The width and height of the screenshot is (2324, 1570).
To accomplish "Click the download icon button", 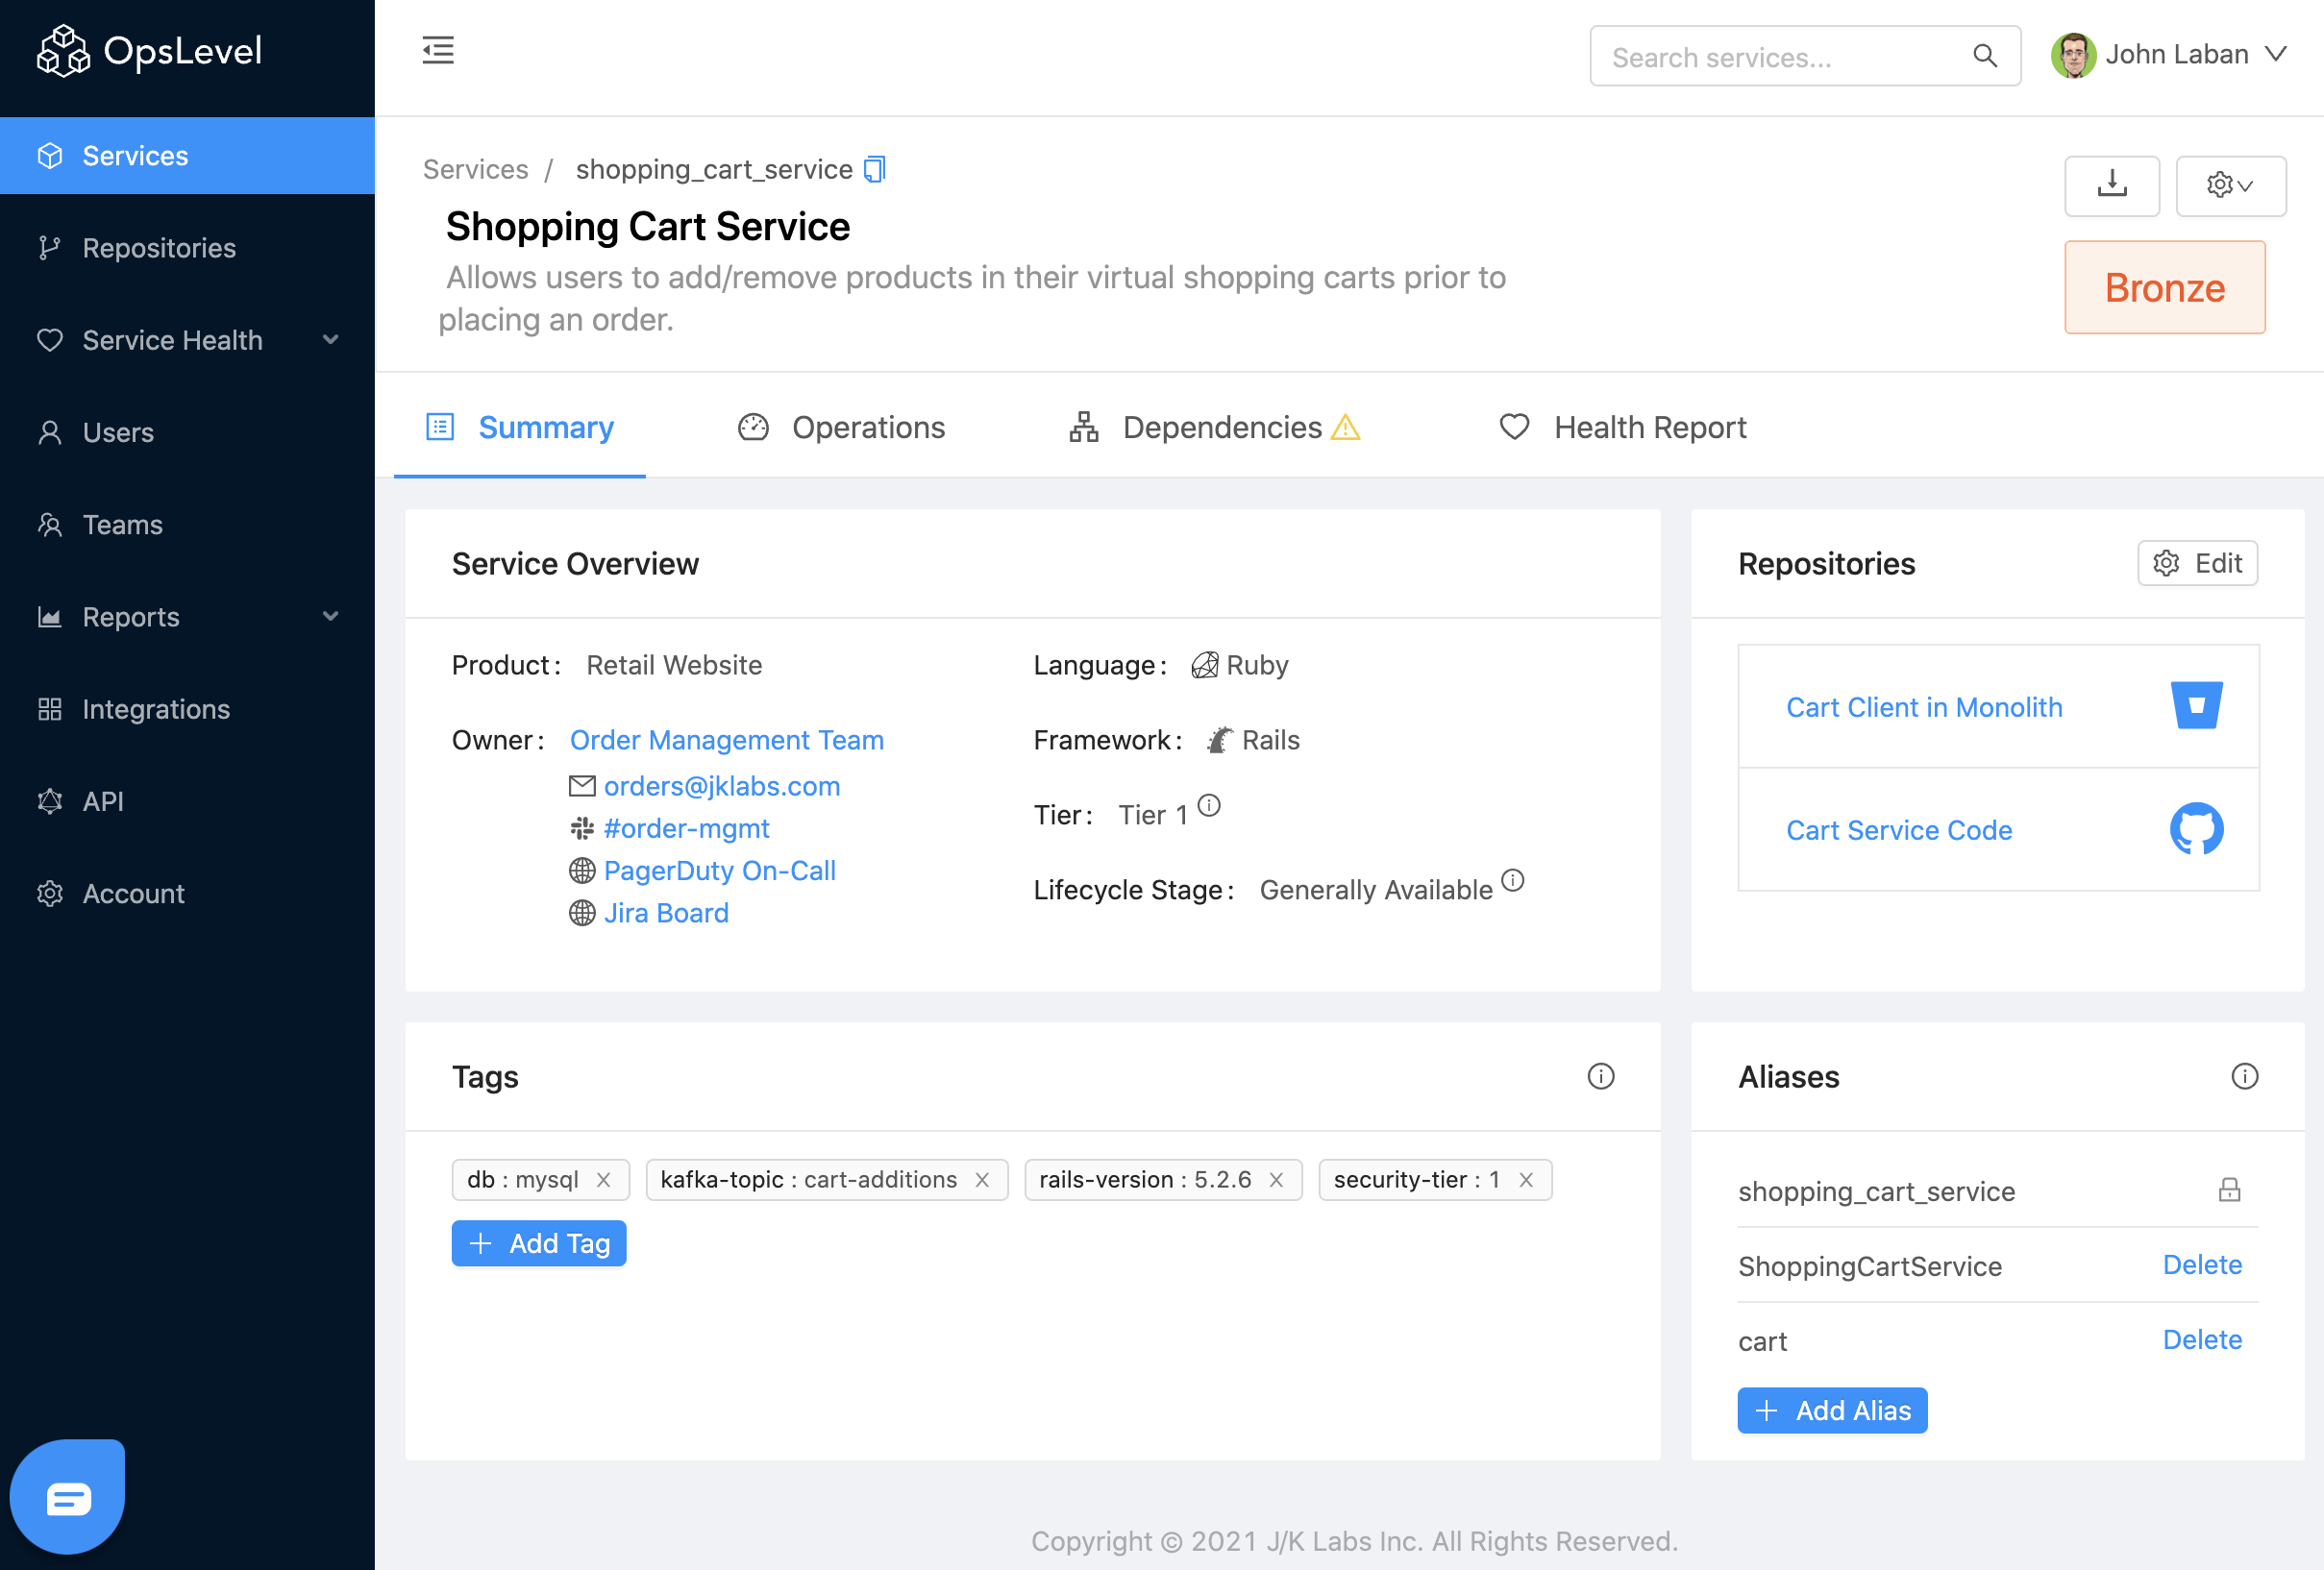I will pyautogui.click(x=2111, y=185).
